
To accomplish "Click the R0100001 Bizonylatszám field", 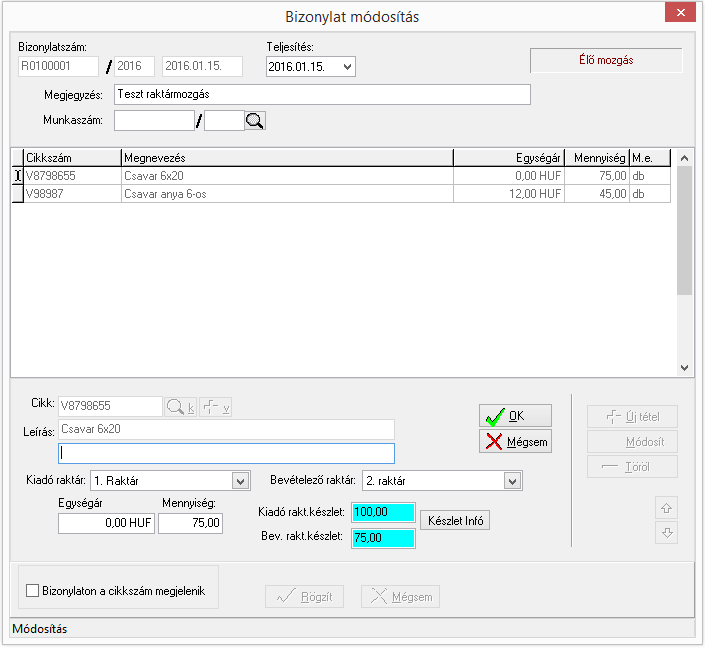I will (x=58, y=67).
